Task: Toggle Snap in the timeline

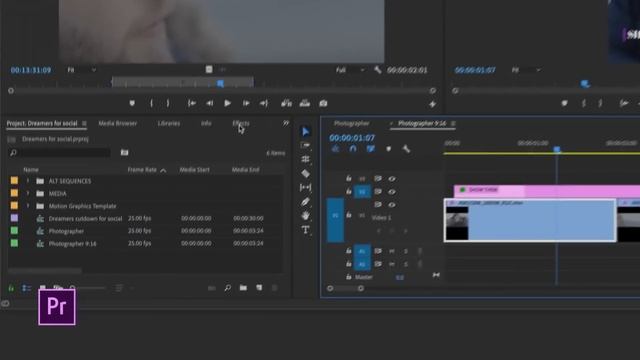Action: 353,149
